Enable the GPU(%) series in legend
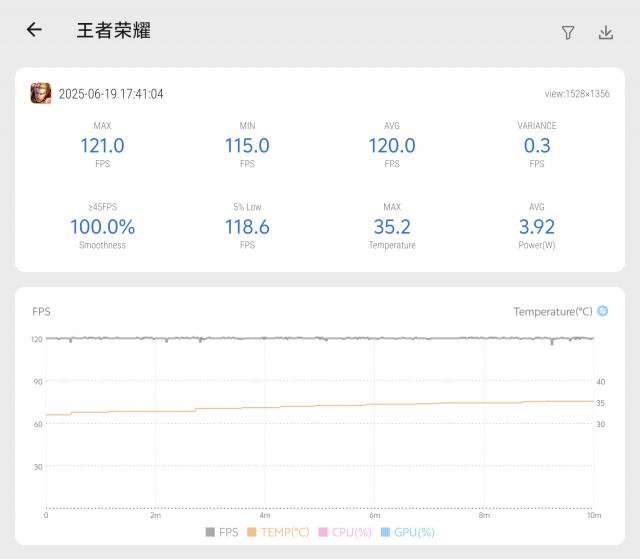Viewport: 640px width, 559px height. pos(407,532)
